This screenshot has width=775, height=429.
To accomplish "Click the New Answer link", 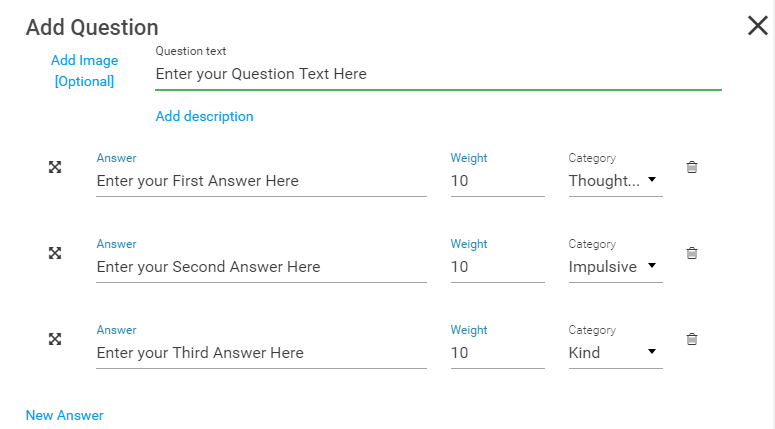I will pyautogui.click(x=65, y=415).
